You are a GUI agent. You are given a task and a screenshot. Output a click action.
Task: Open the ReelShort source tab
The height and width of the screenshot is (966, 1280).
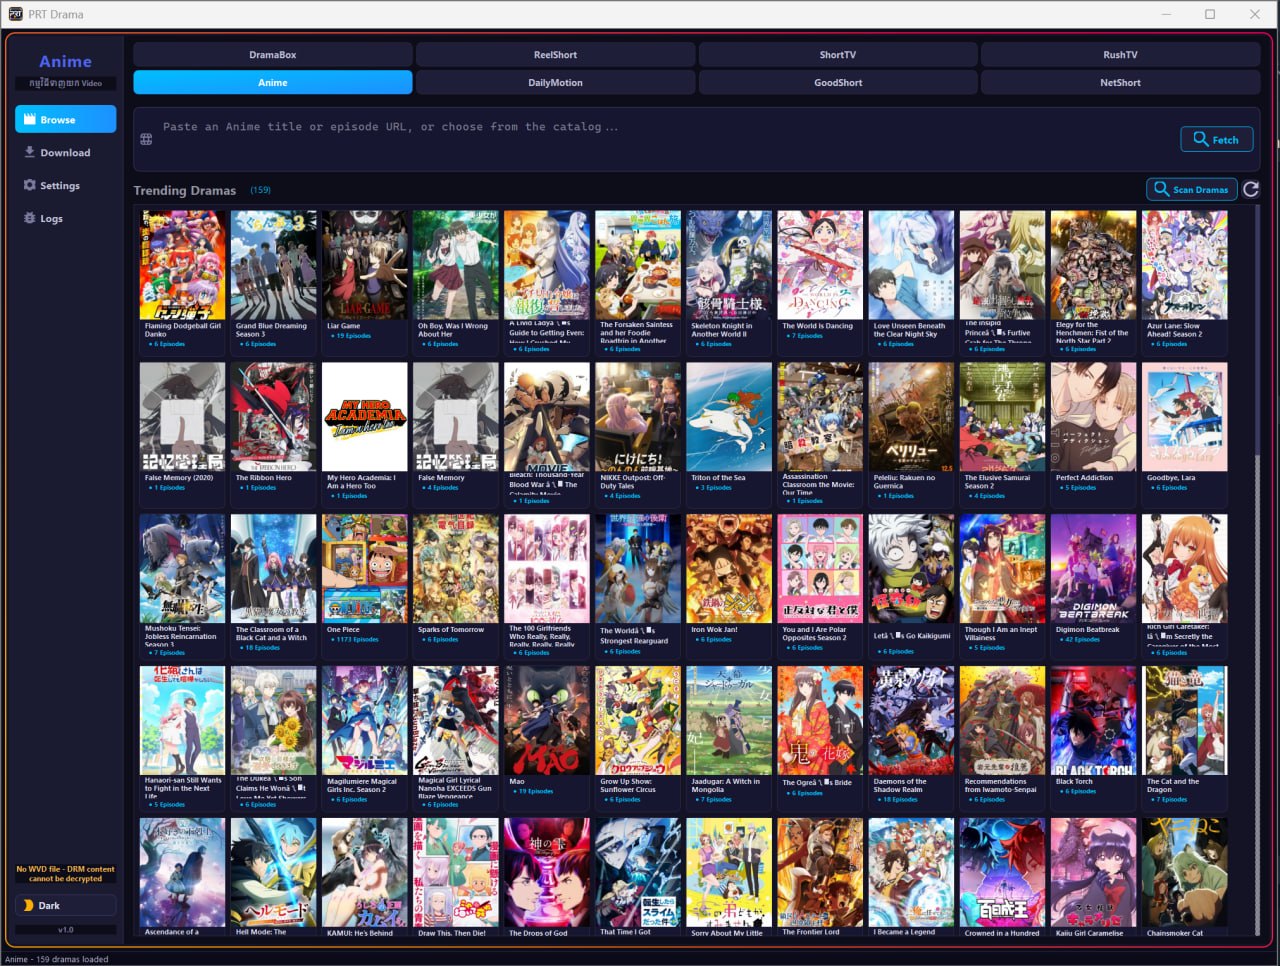[x=555, y=55]
